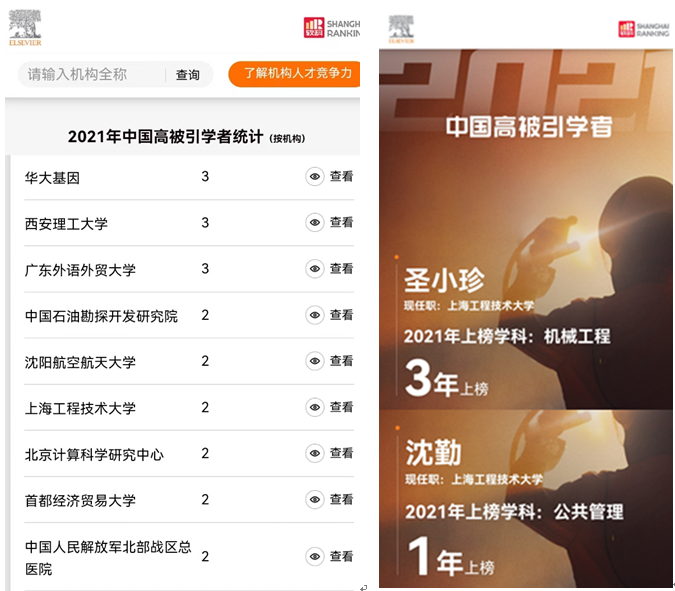Click the eye icon for 上海工程技术大学

click(315, 407)
